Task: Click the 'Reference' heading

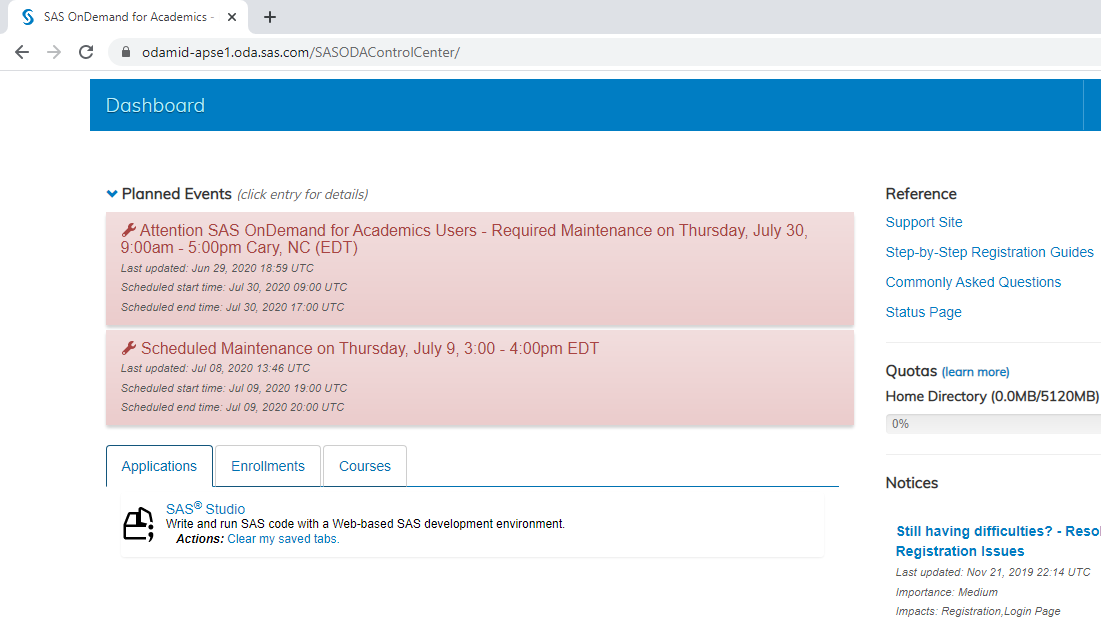Action: click(921, 194)
